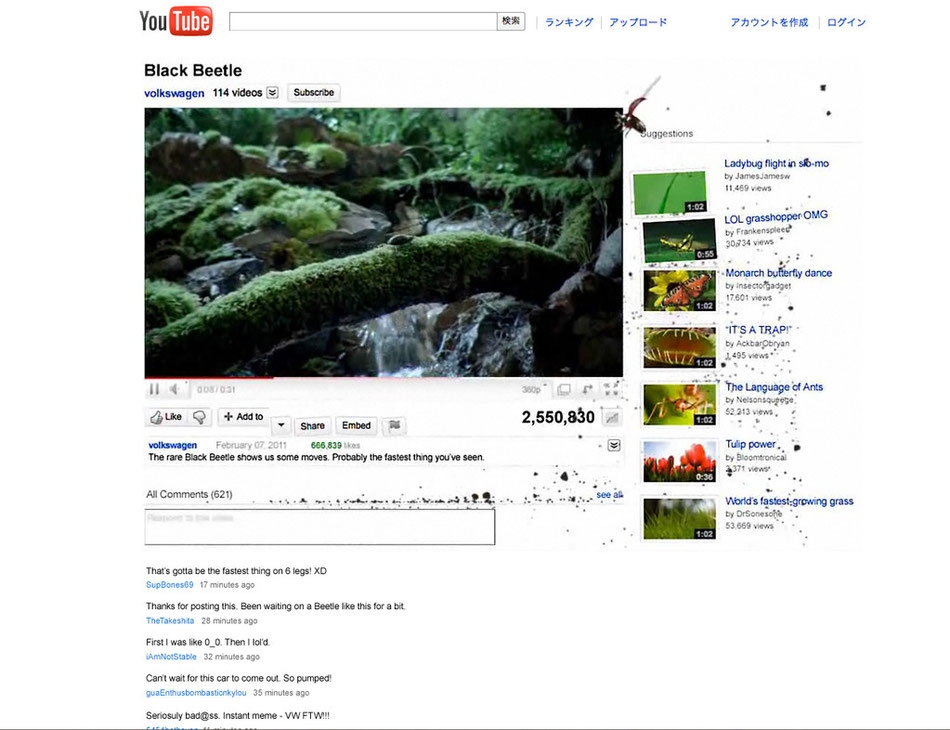Open World's fastest-growing grass video
The width and height of the screenshot is (950, 730).
click(x=789, y=501)
